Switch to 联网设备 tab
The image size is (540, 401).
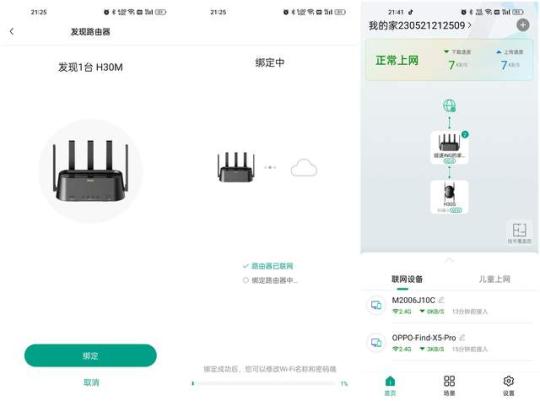407,279
